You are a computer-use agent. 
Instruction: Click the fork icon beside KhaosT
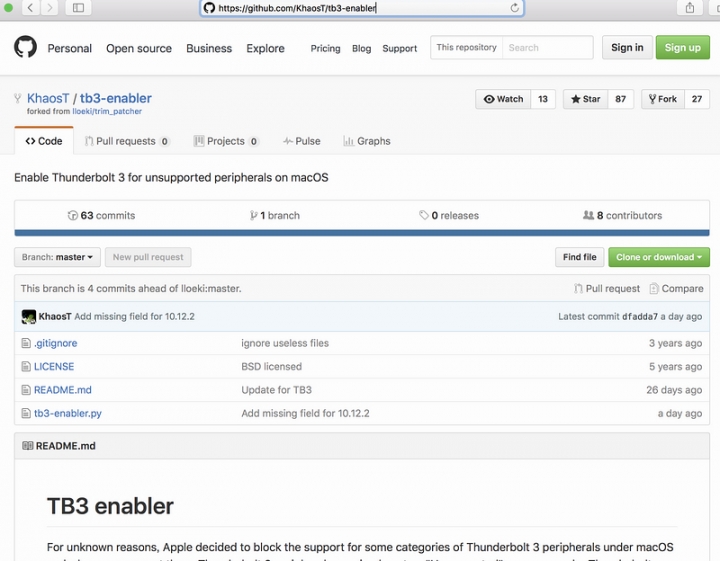point(18,98)
